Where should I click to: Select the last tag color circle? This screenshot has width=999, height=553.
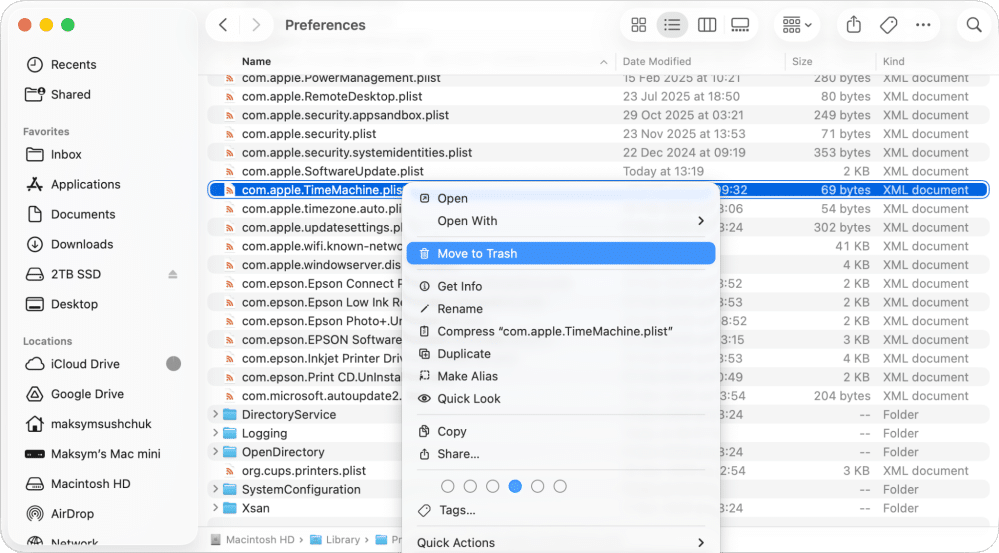point(560,487)
